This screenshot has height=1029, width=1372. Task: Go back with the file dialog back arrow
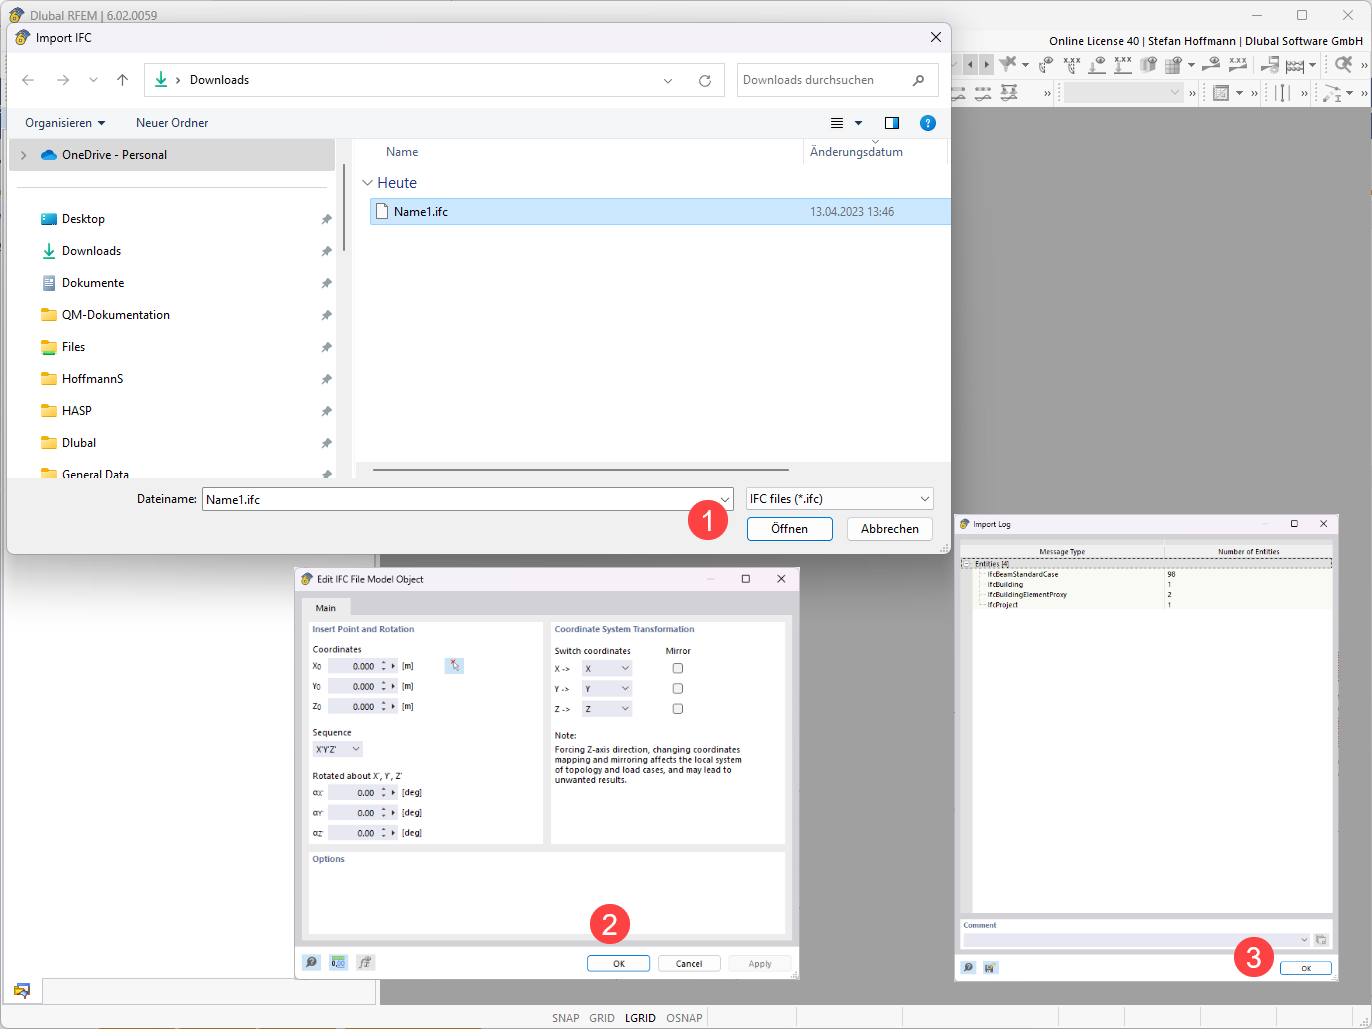pos(28,80)
